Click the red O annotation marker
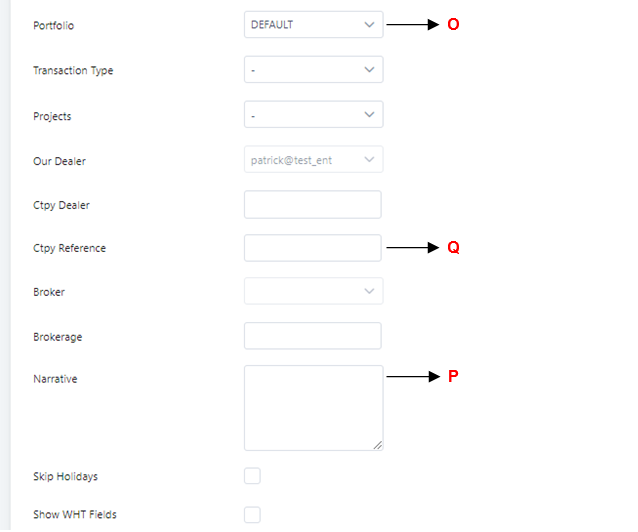The width and height of the screenshot is (638, 532). pos(453,24)
